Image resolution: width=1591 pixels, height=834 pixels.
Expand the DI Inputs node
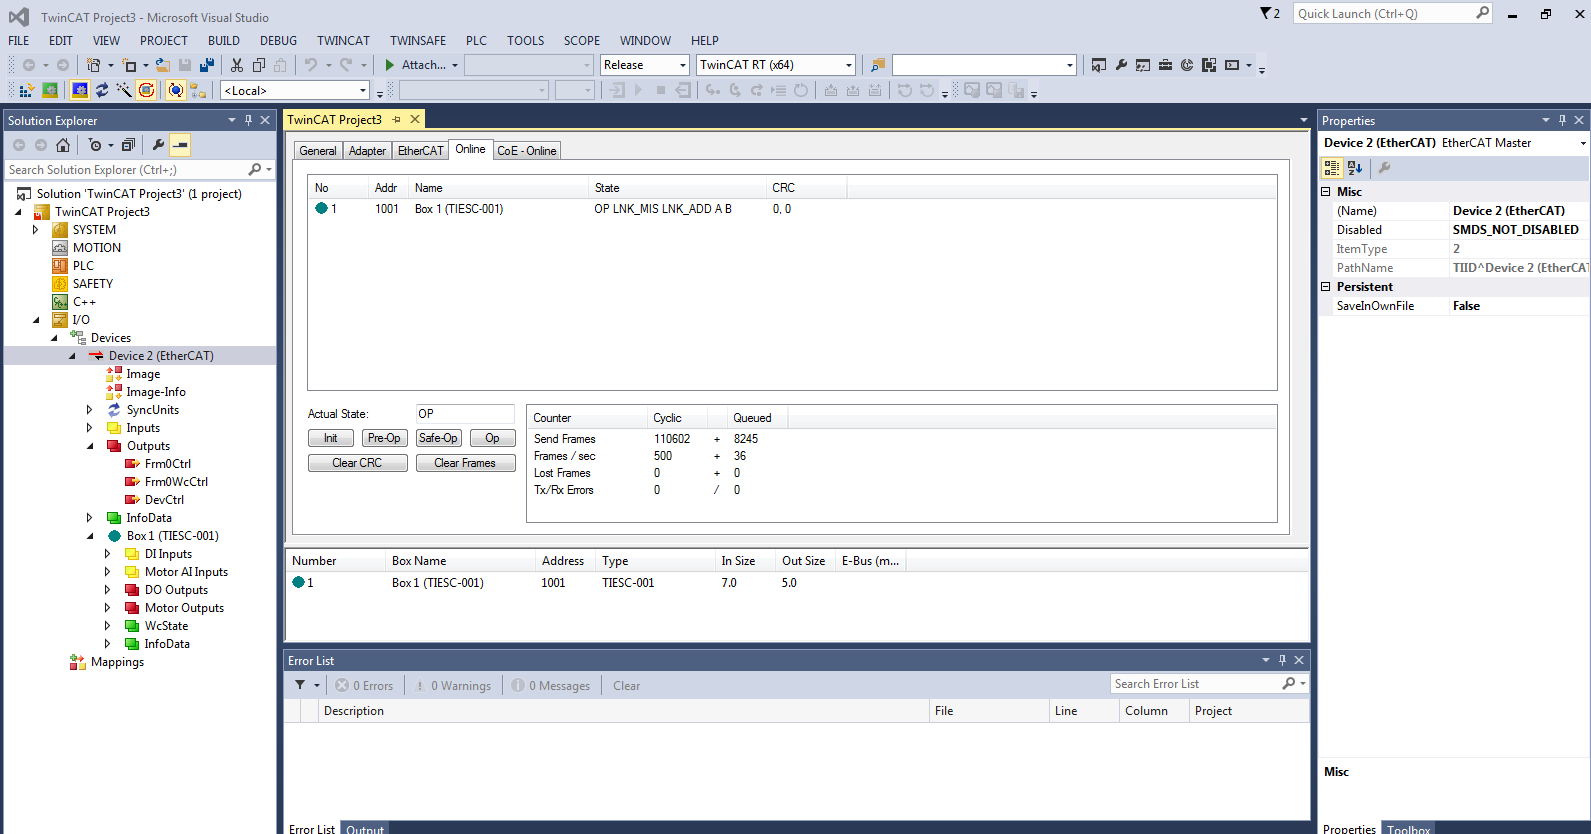pos(107,554)
